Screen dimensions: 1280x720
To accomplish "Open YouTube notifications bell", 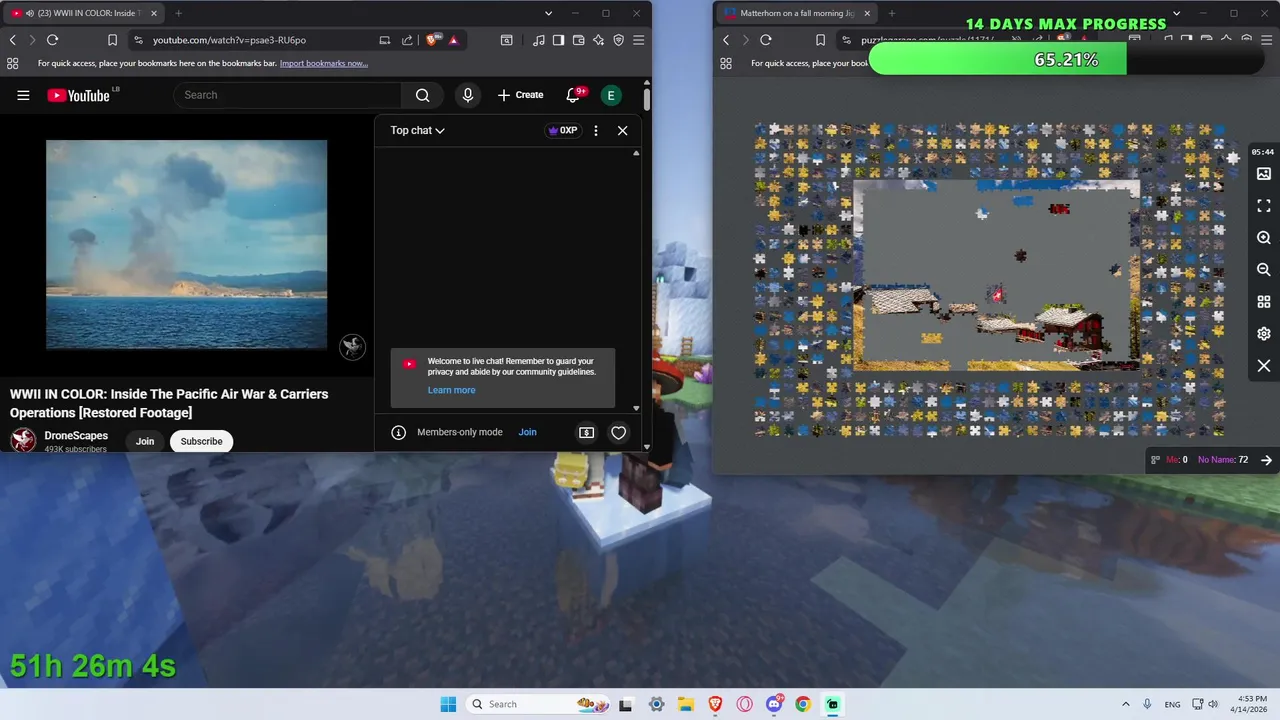I will 574,95.
